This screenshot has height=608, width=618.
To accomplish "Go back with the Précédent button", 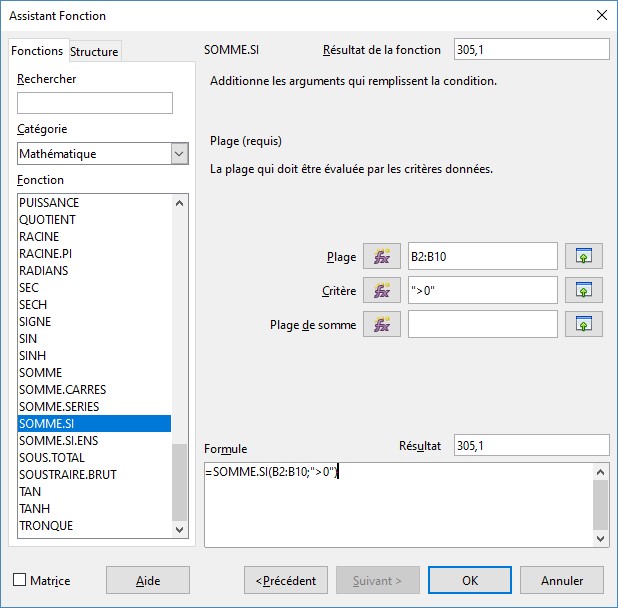I will click(286, 580).
